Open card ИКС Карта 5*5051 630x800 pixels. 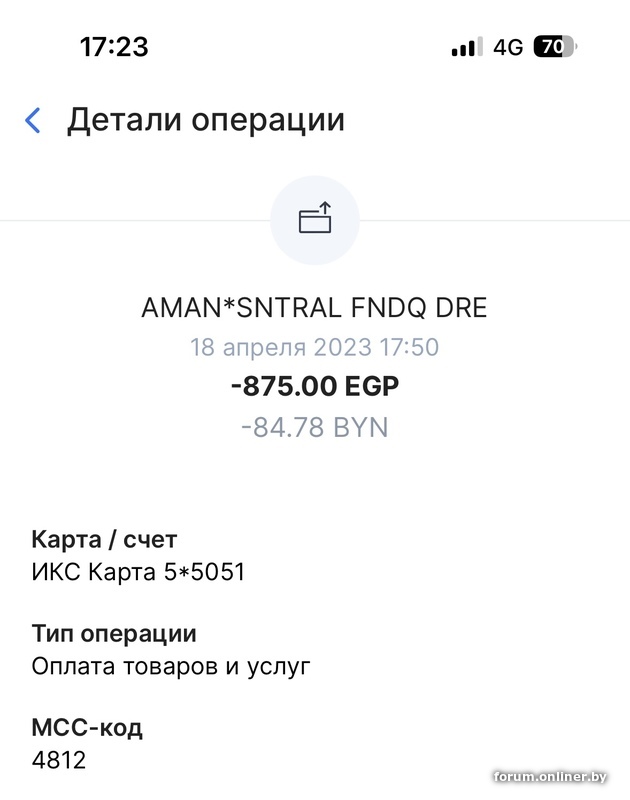138,573
